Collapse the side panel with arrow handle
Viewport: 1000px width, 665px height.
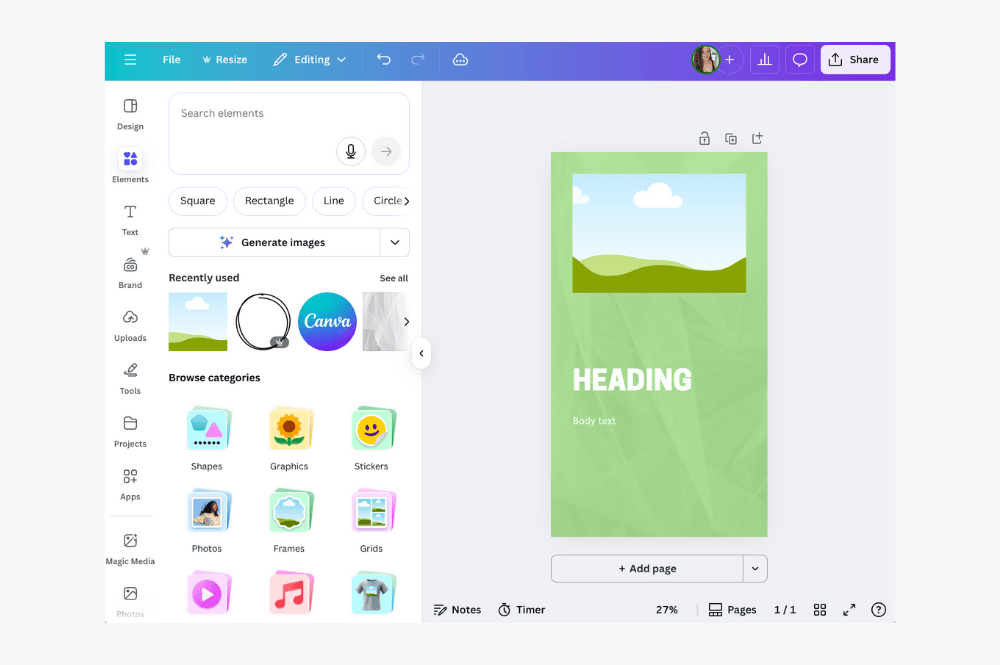click(x=421, y=353)
